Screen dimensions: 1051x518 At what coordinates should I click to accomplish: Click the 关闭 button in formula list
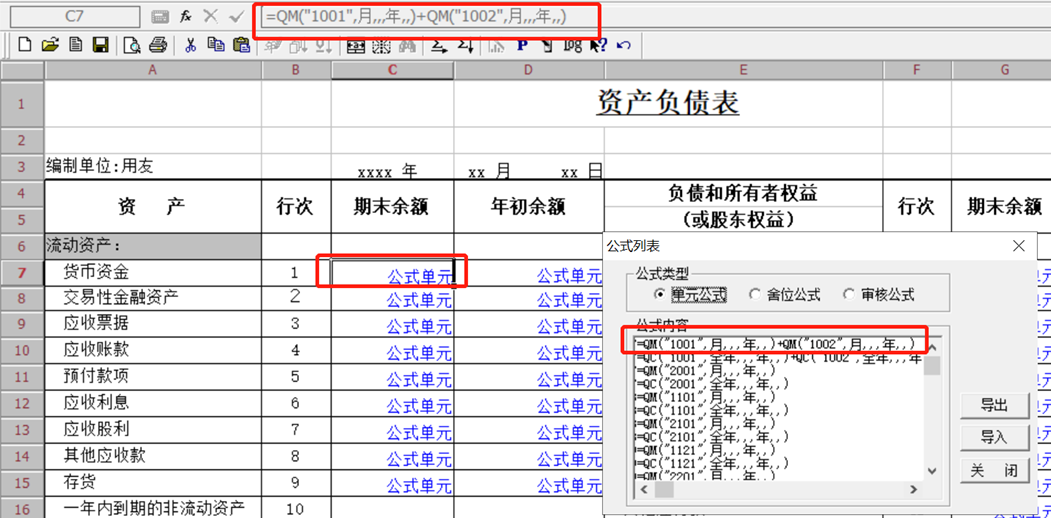coord(994,470)
